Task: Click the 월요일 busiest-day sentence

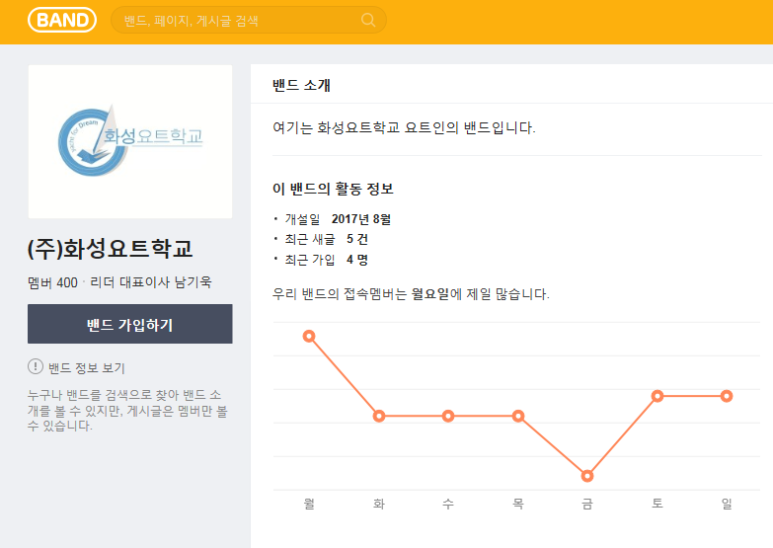Action: (x=411, y=294)
